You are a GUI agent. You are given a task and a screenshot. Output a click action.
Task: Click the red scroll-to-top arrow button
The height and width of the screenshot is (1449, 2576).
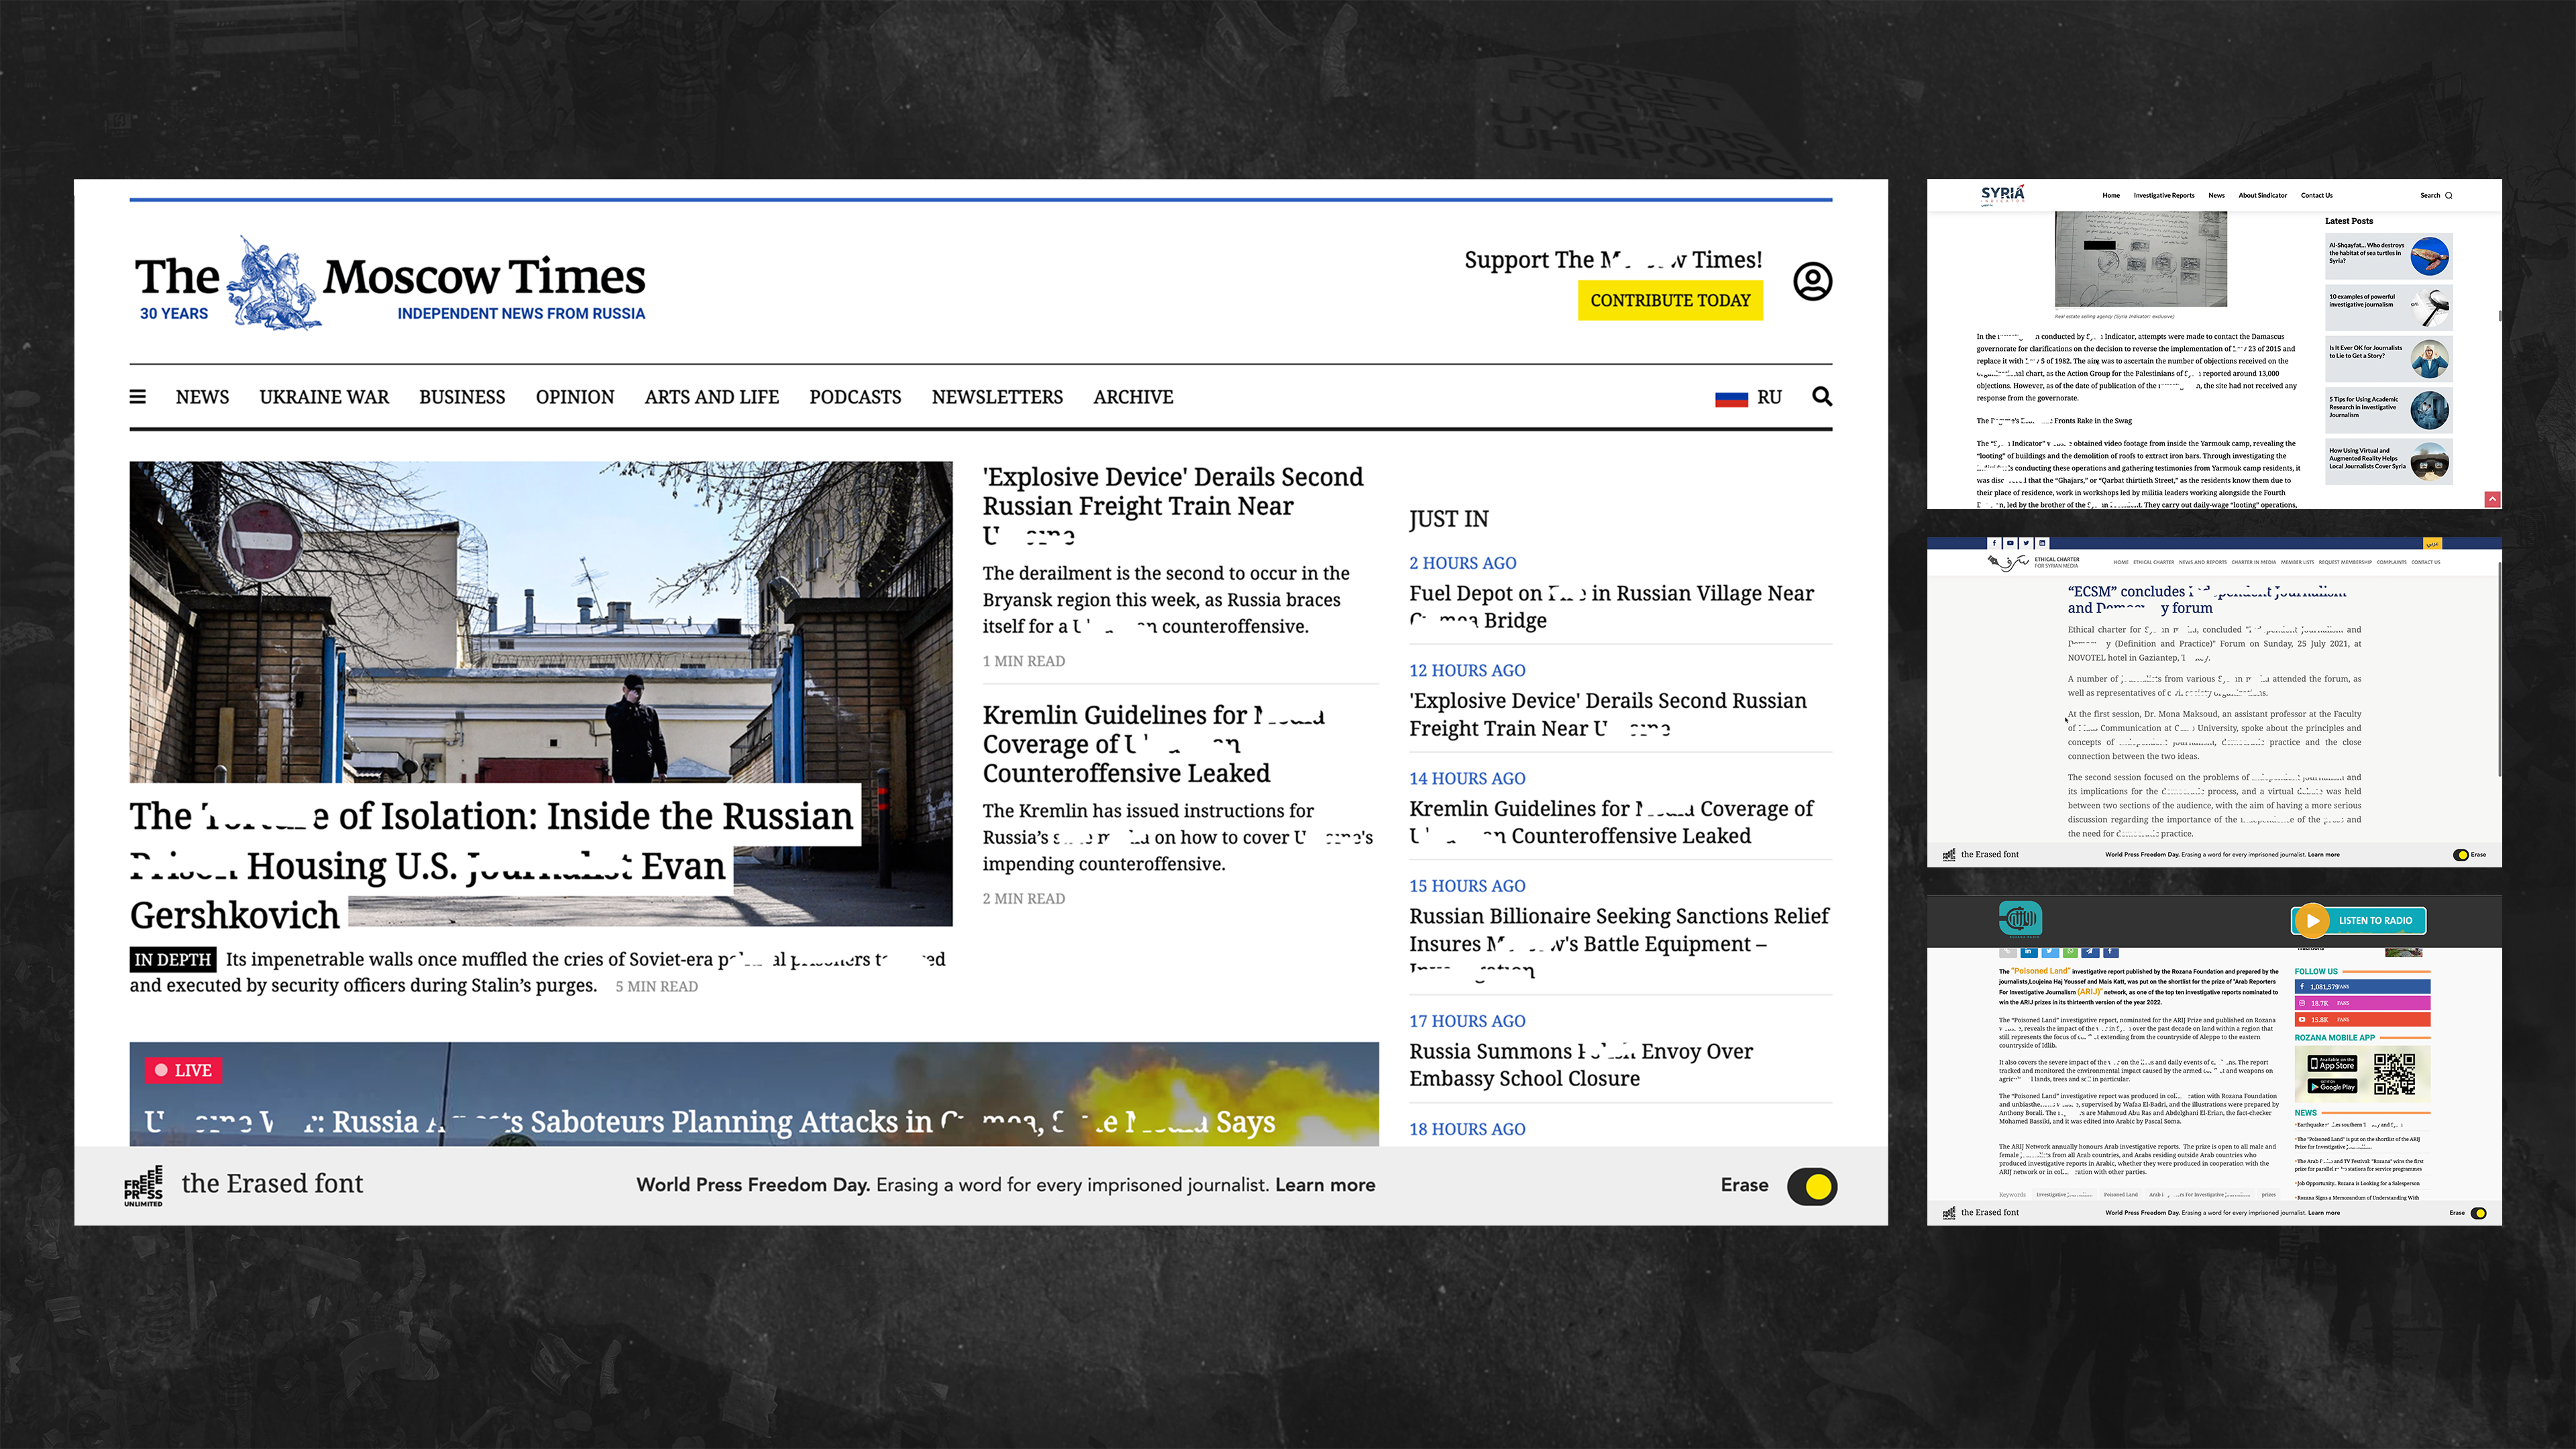coord(2492,499)
